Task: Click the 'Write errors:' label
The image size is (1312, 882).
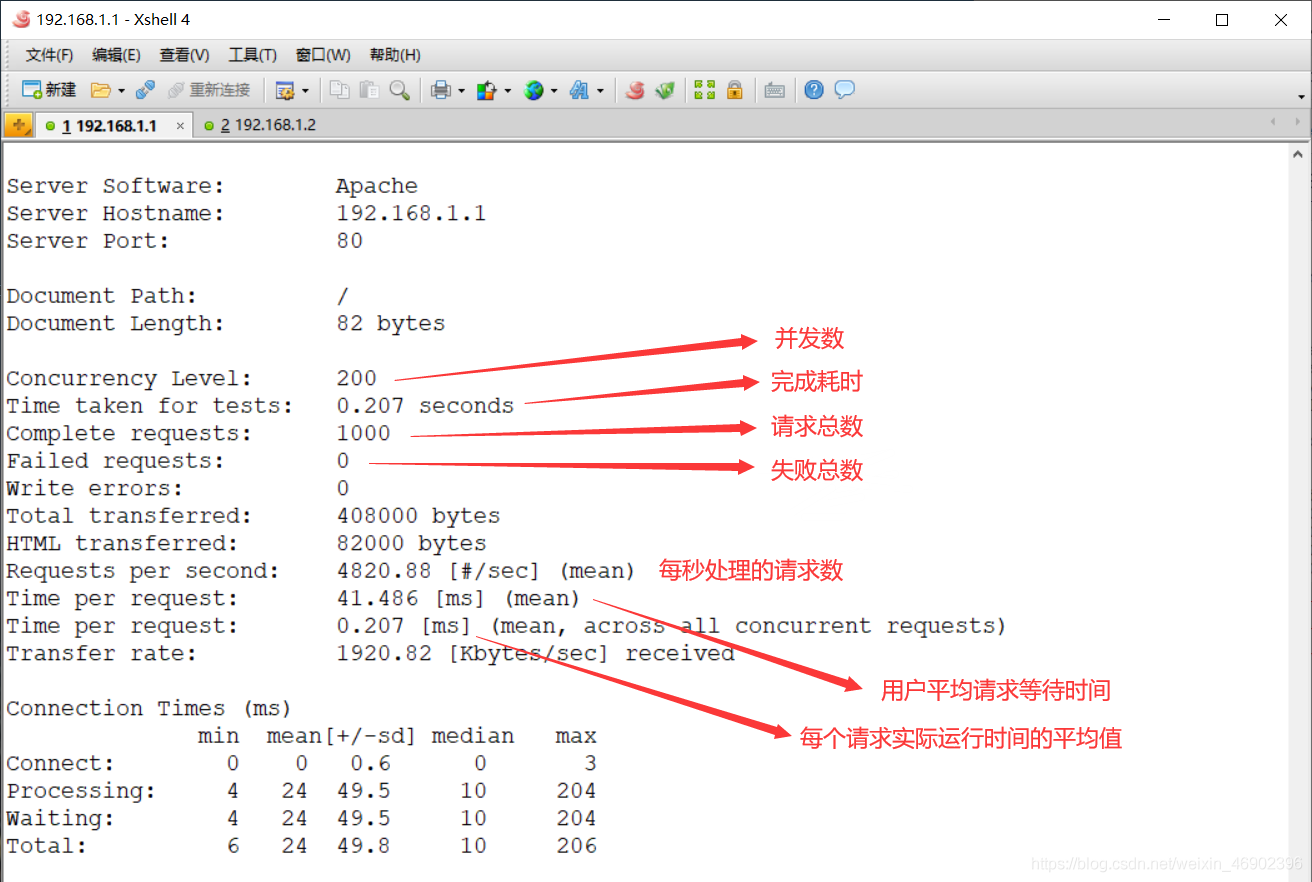Action: coord(95,488)
